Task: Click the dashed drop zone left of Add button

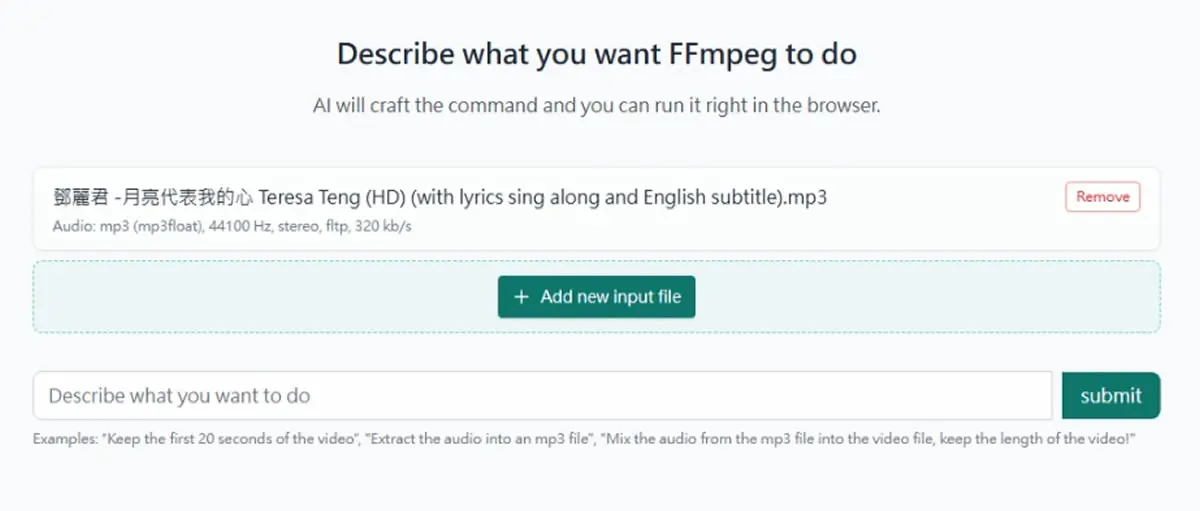Action: (266, 297)
